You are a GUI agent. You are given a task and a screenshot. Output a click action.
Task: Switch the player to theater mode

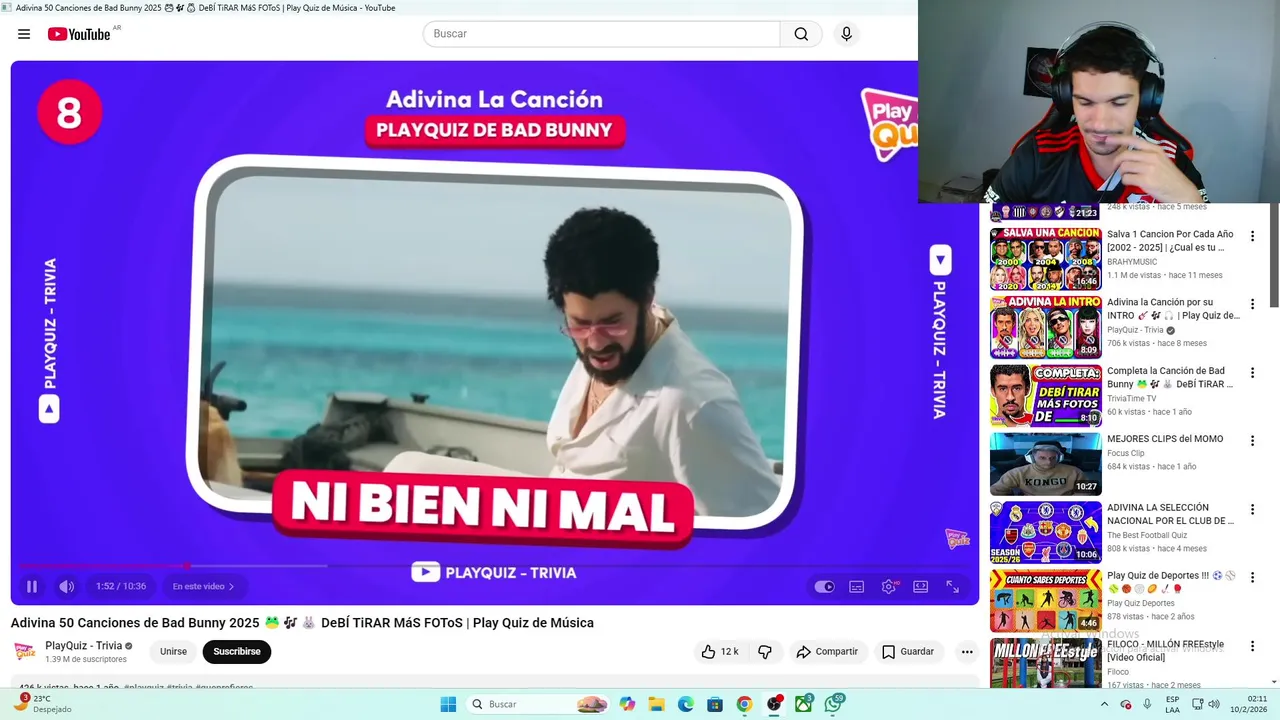(921, 587)
